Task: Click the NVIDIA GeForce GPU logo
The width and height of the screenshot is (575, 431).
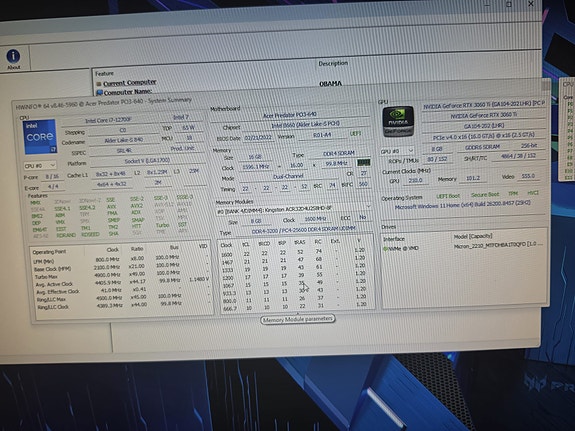Action: click(x=398, y=121)
